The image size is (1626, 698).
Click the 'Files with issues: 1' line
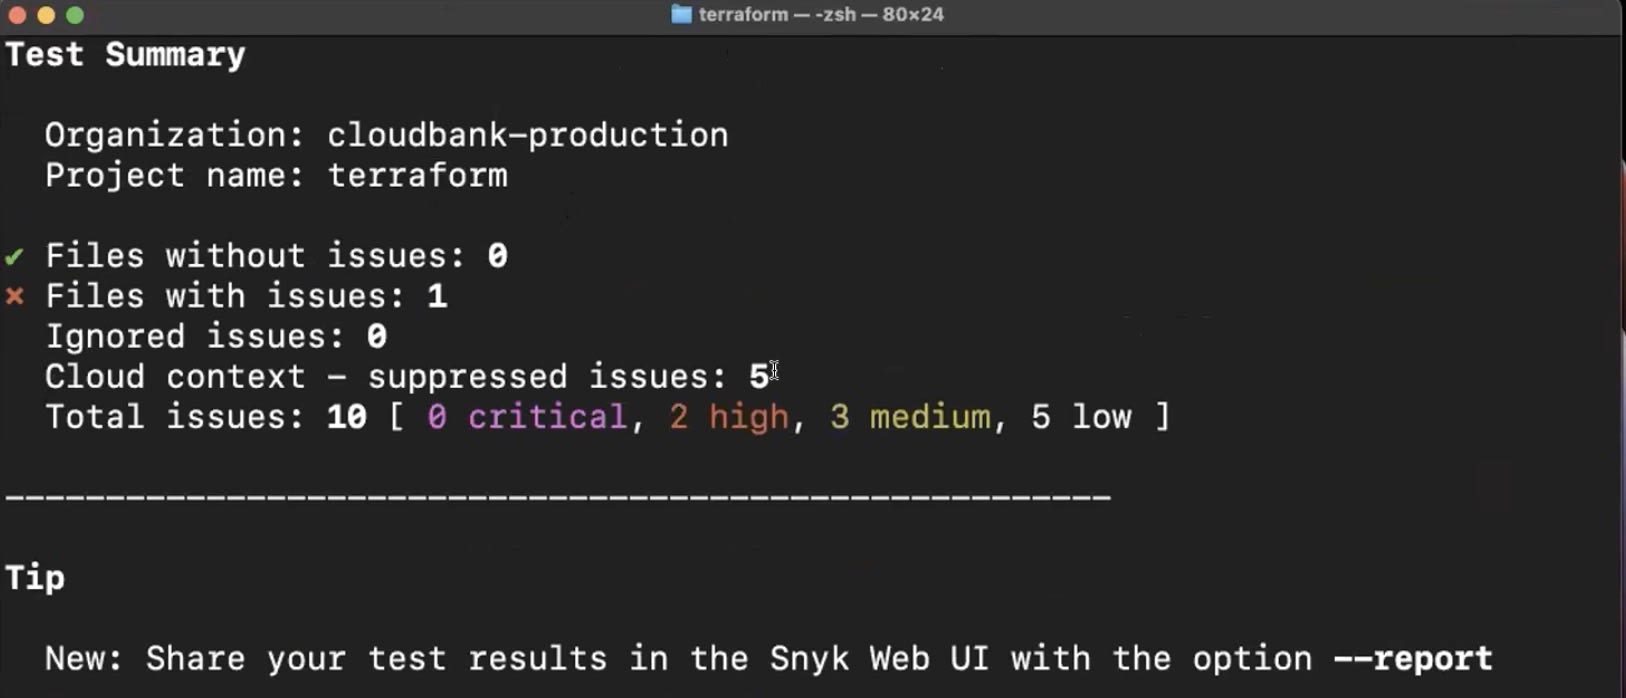[246, 296]
